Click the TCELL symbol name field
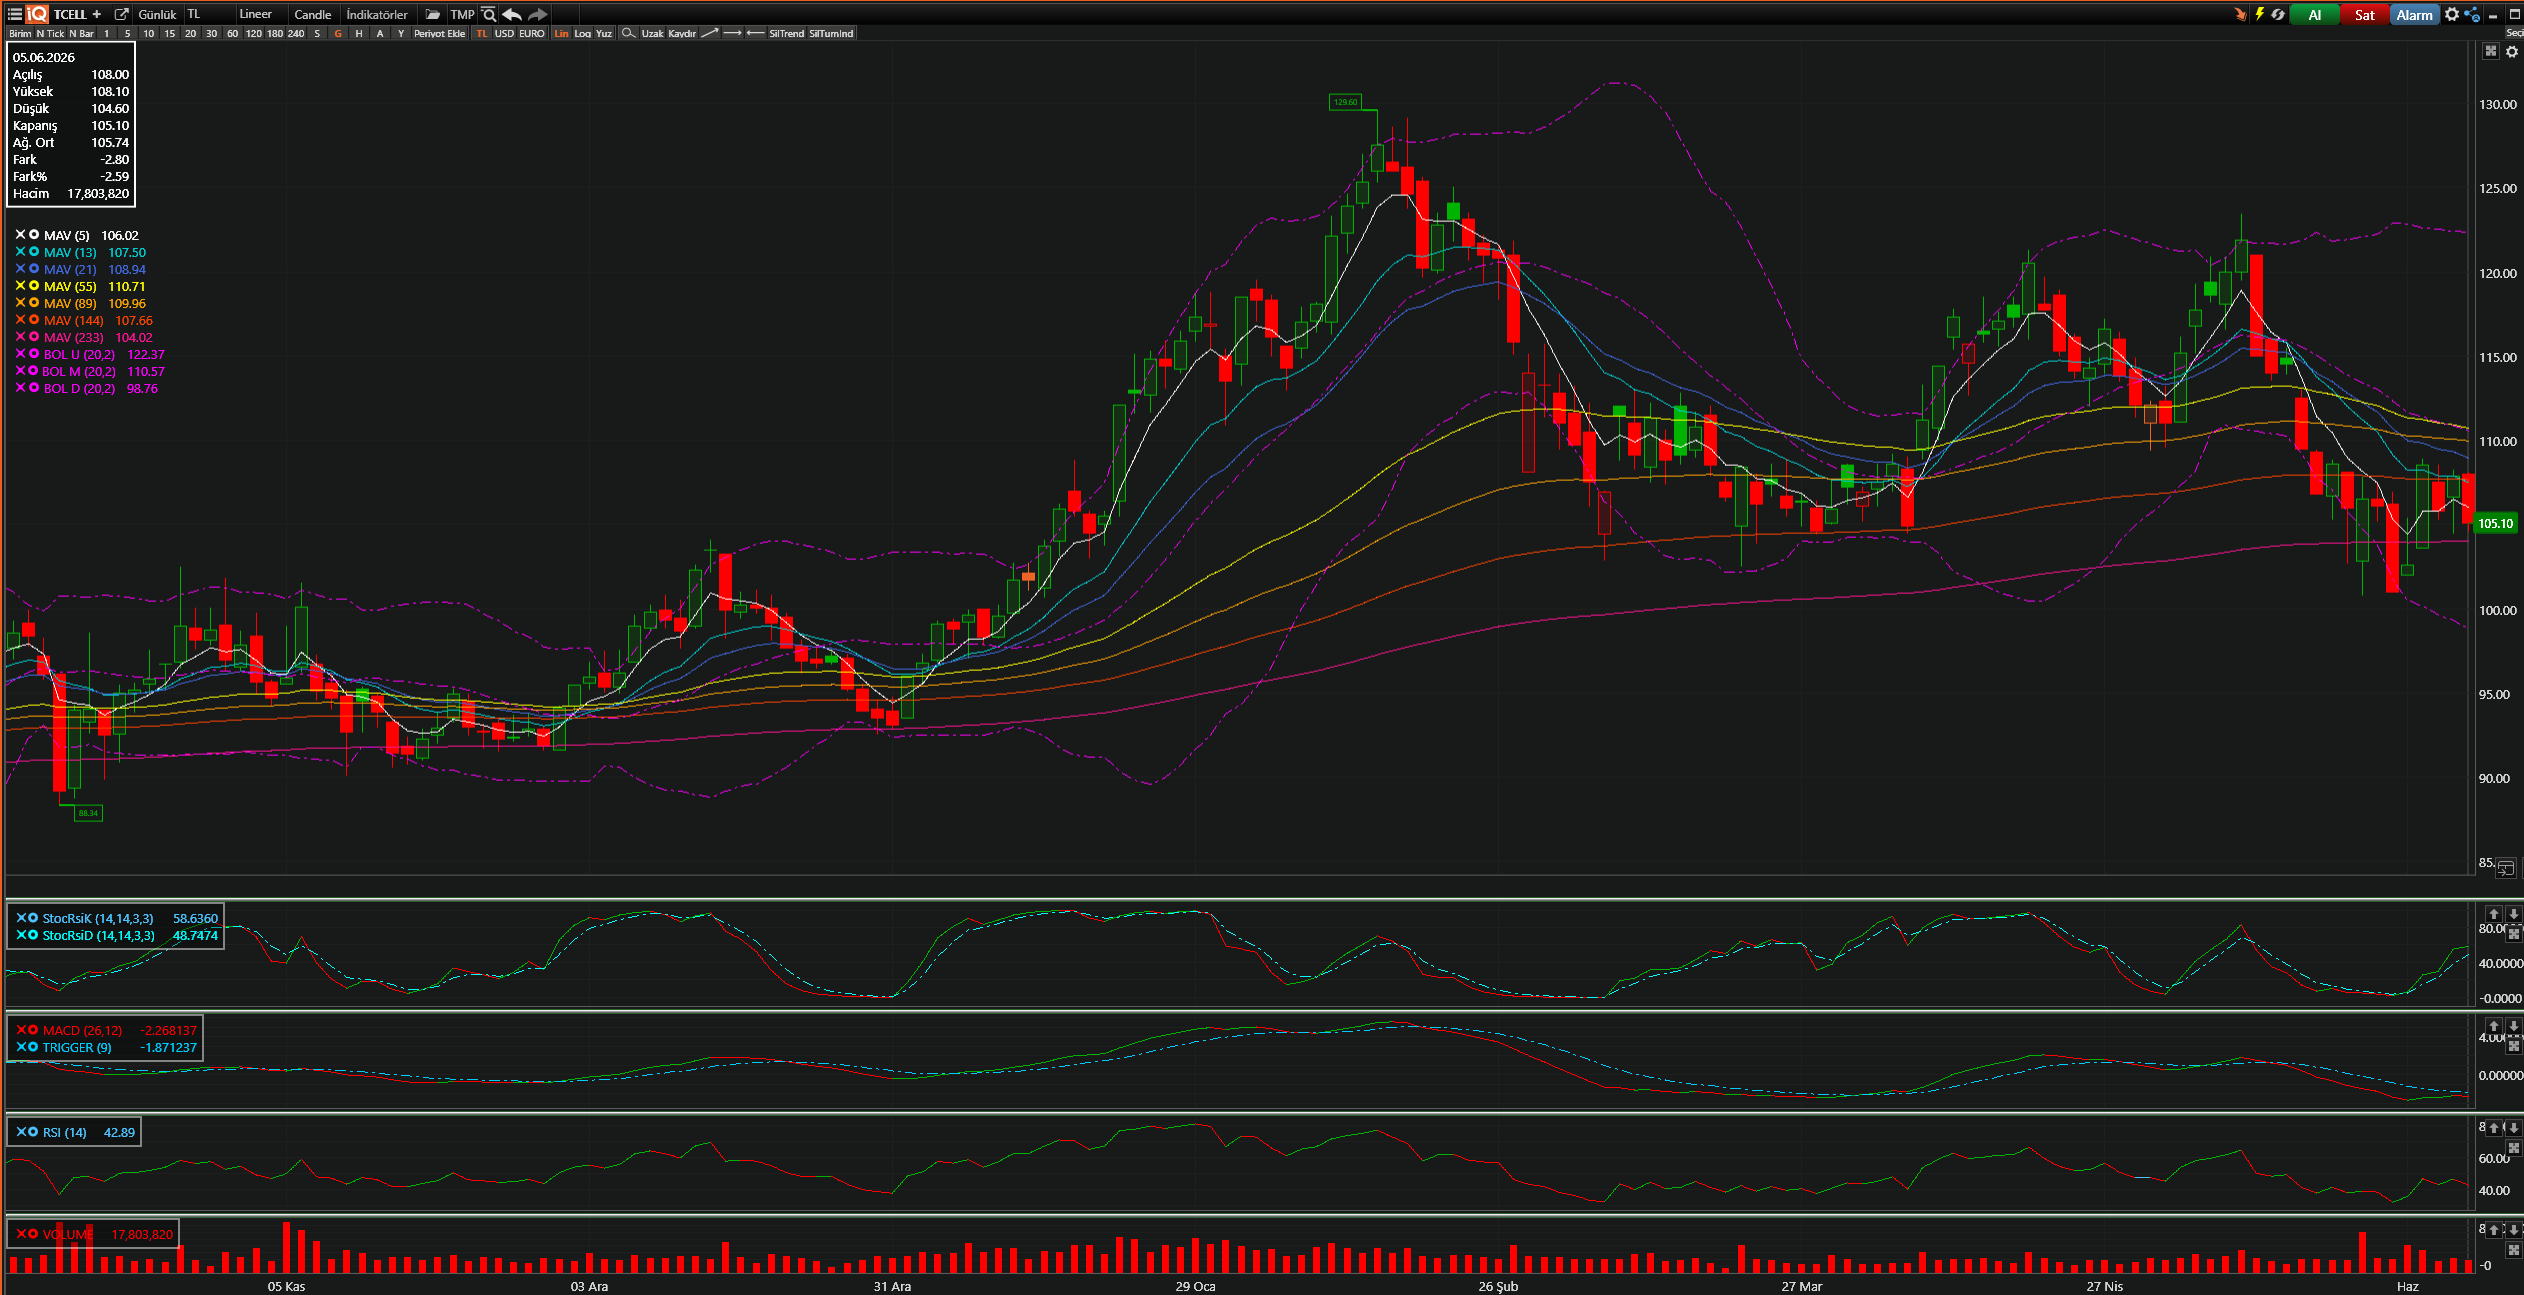The width and height of the screenshot is (2524, 1295). tap(70, 14)
